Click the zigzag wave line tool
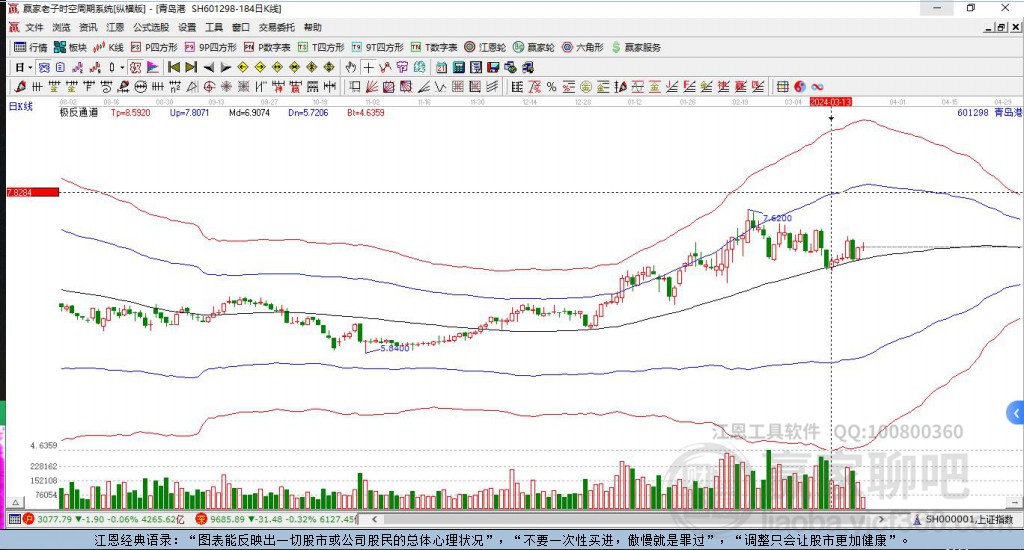 [441, 86]
